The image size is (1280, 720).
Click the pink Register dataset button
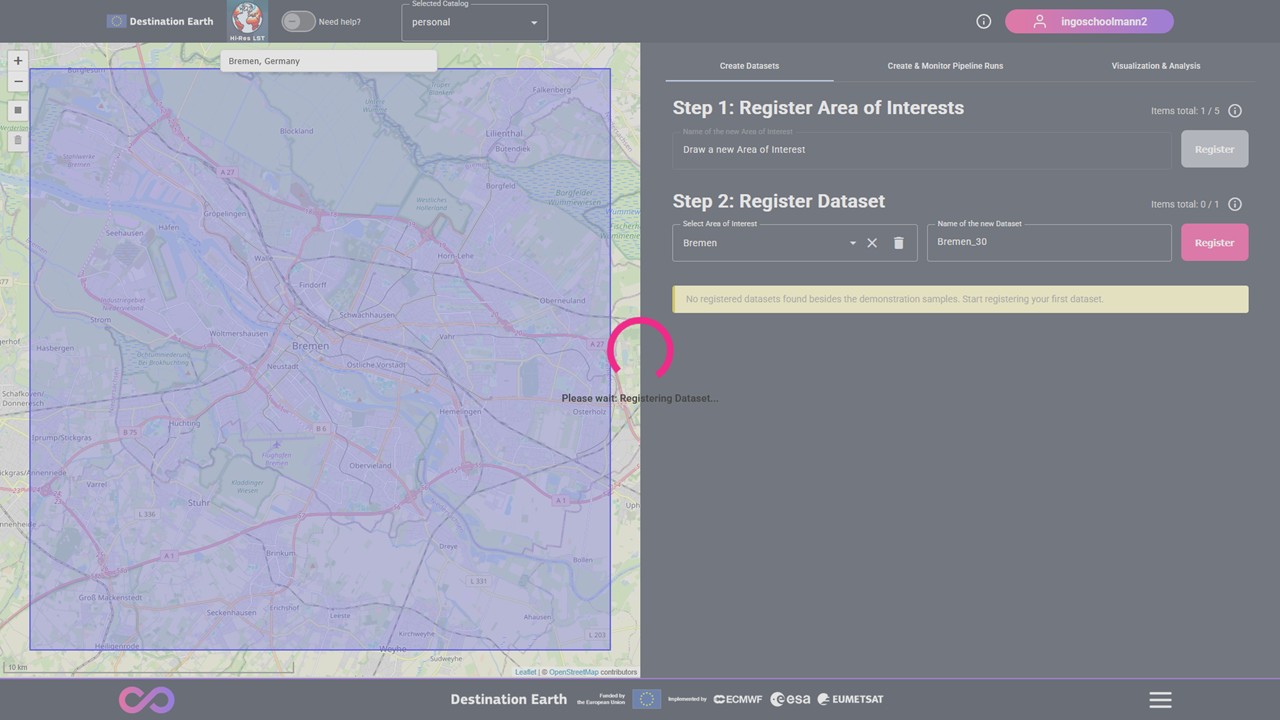(1214, 243)
